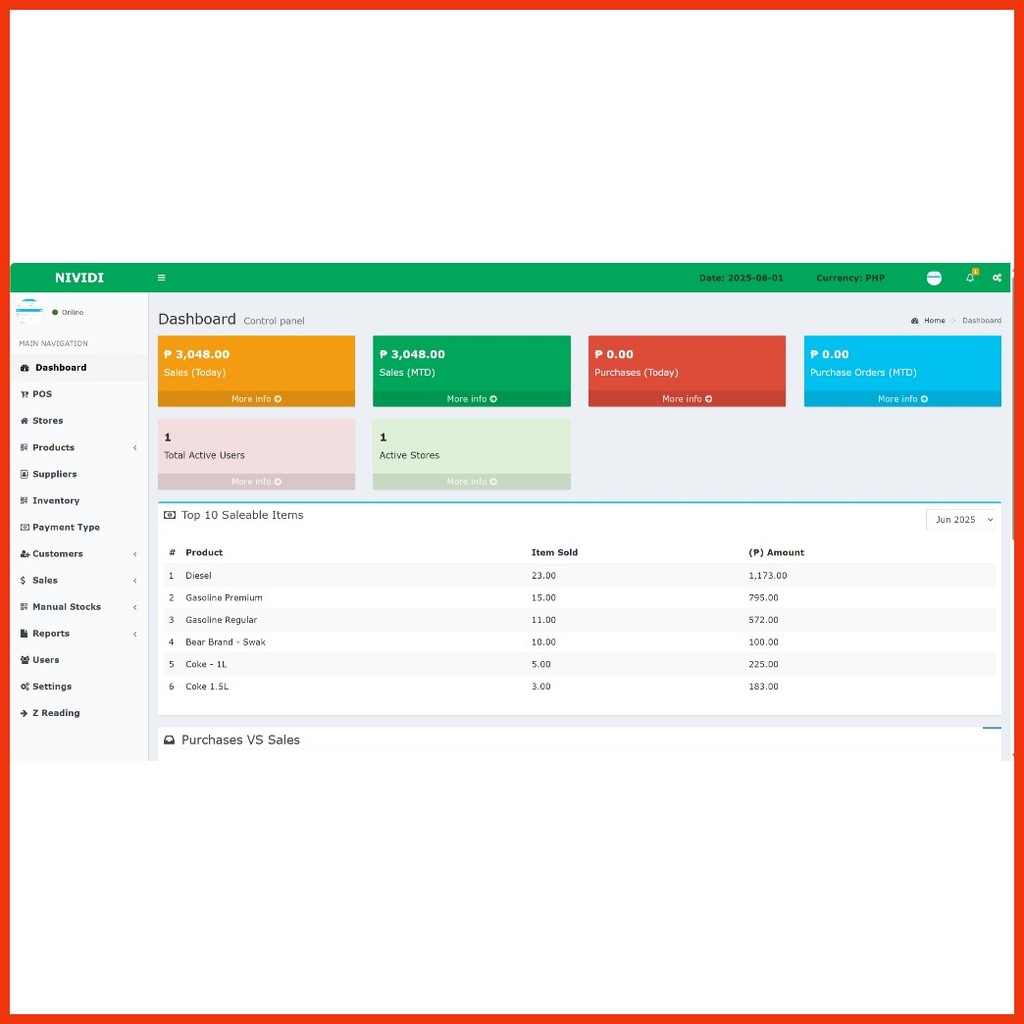Expand the Reports submenu chevron
Screen dimensions: 1024x1024
[x=135, y=634]
